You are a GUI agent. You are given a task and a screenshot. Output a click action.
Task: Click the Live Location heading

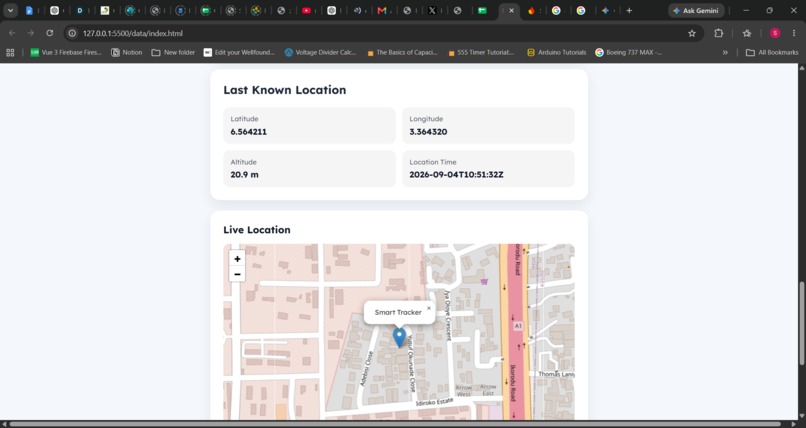pos(257,230)
